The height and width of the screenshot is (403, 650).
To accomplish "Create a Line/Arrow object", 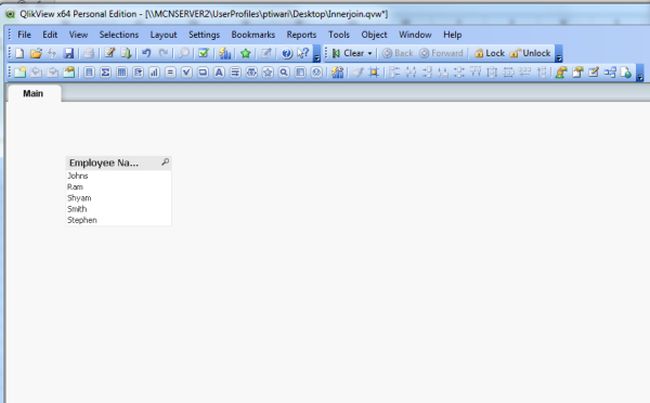I will tap(235, 73).
